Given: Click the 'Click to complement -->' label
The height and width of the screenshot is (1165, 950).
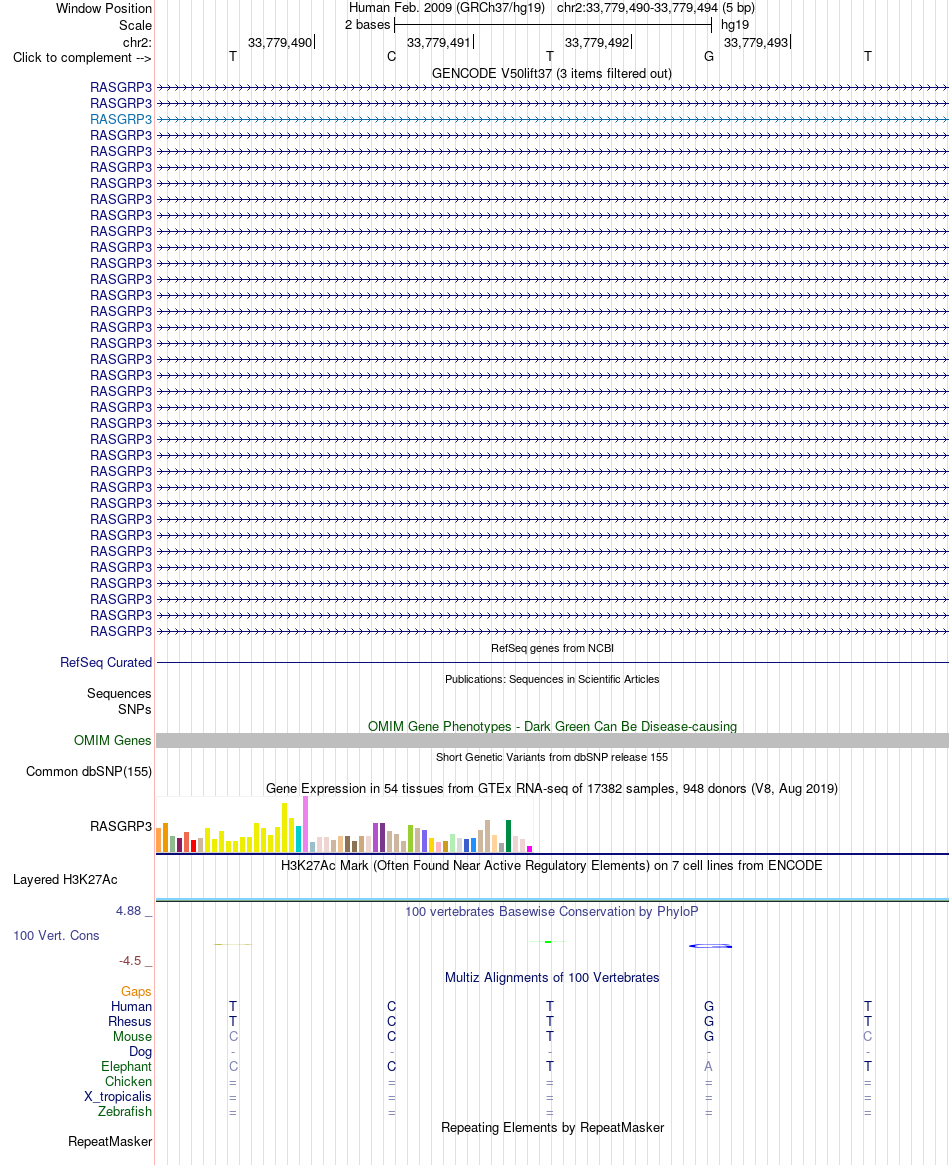Looking at the screenshot, I should 82,58.
